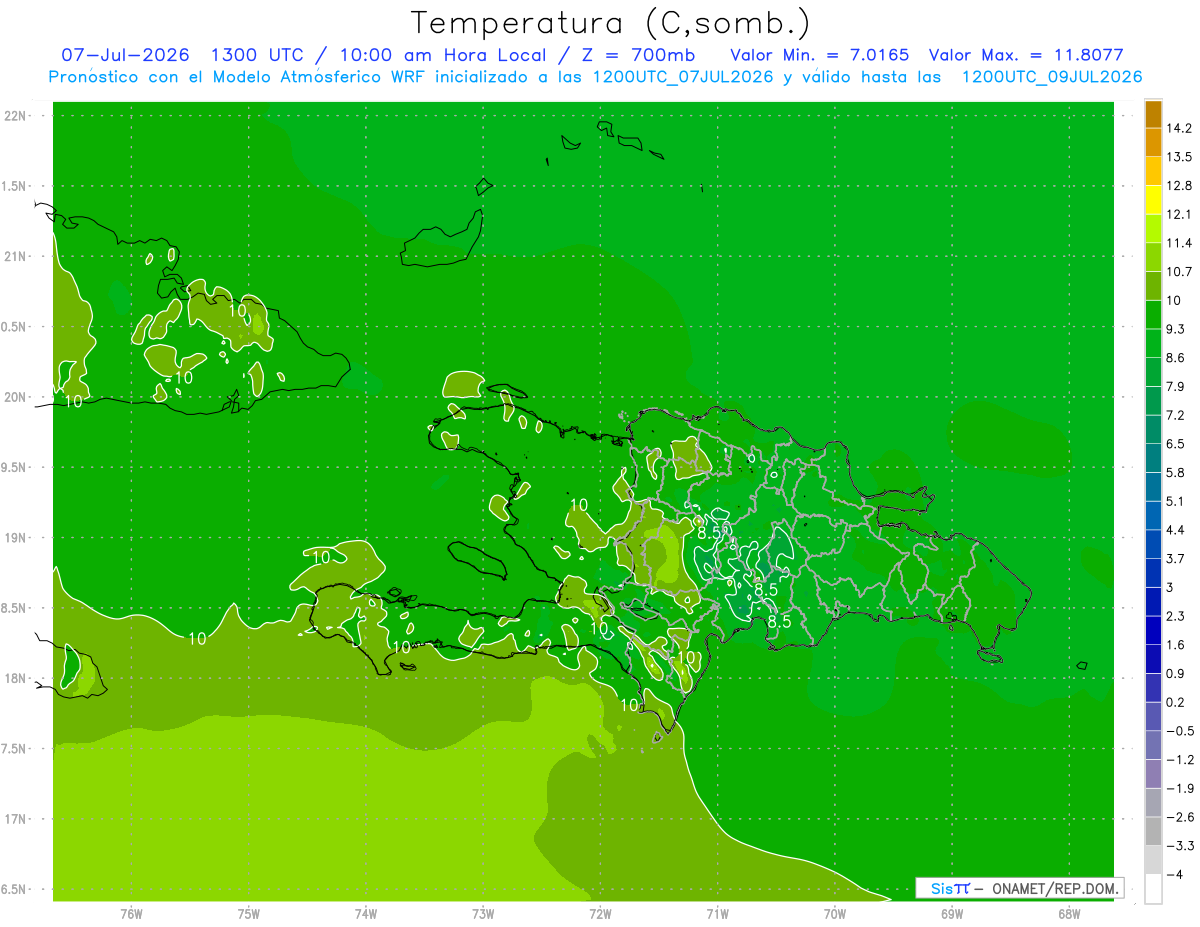Click the '14.2' color scale value
Viewport: 1200px width, 927px height.
(x=1180, y=128)
